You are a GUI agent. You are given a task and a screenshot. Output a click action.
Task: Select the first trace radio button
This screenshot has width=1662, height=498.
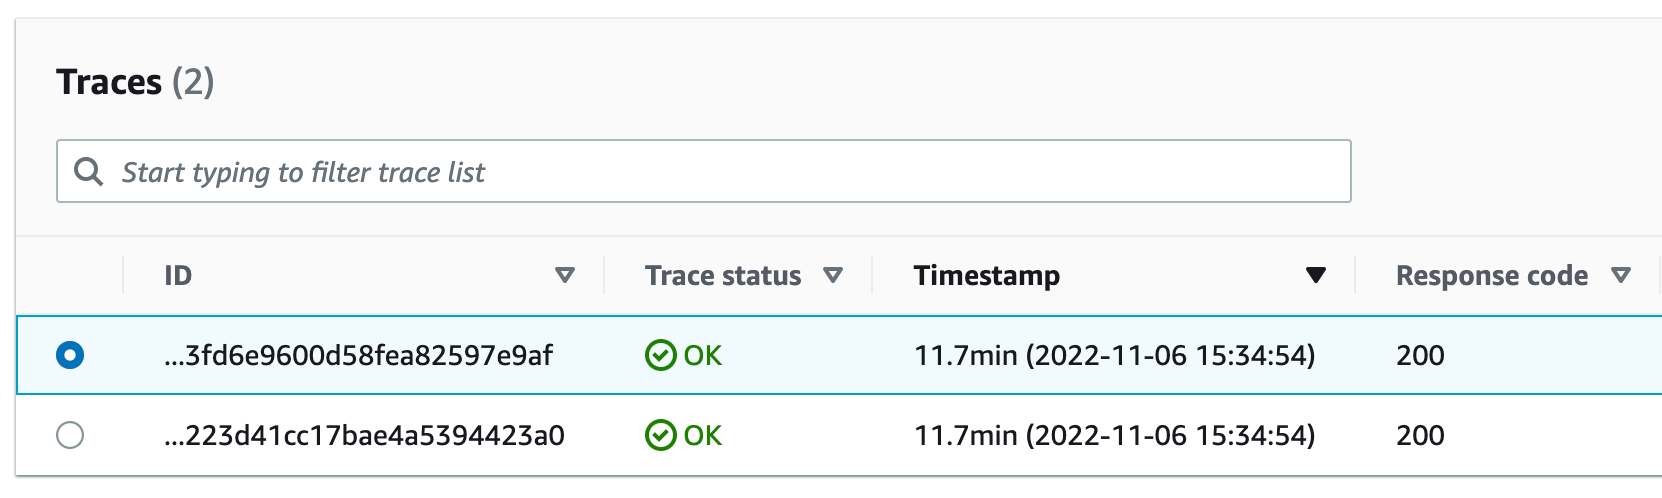(x=70, y=355)
